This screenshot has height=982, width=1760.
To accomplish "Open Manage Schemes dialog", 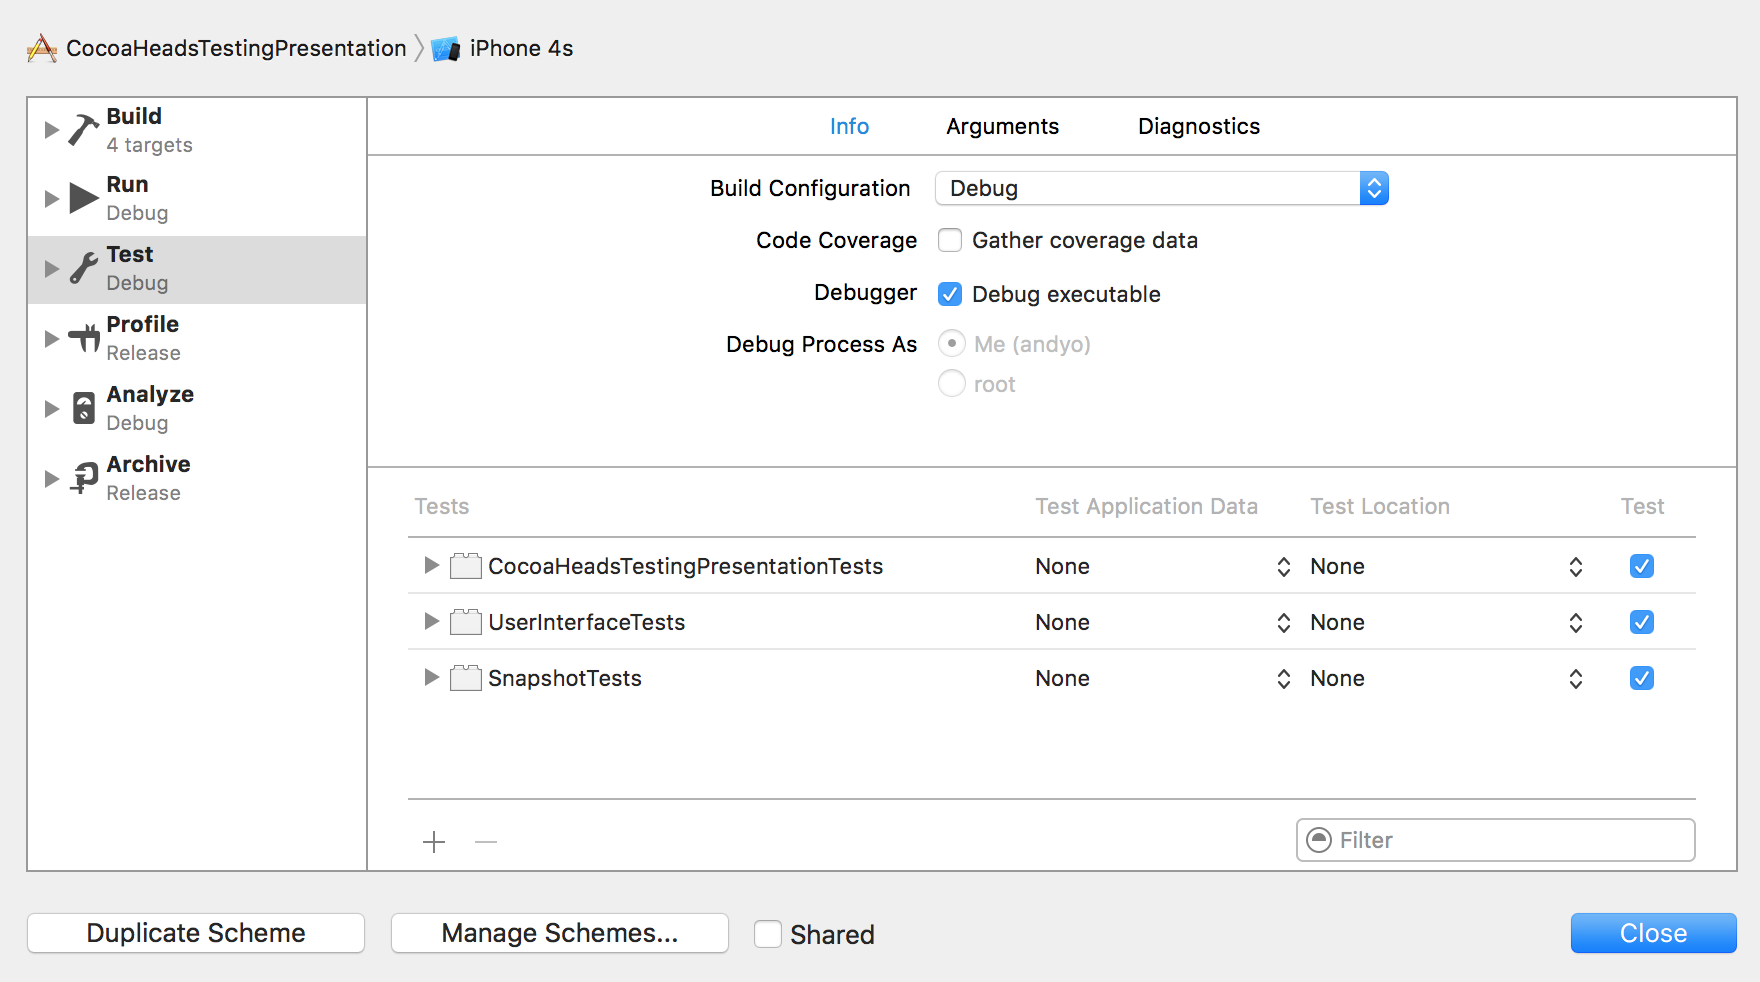I will coord(560,933).
